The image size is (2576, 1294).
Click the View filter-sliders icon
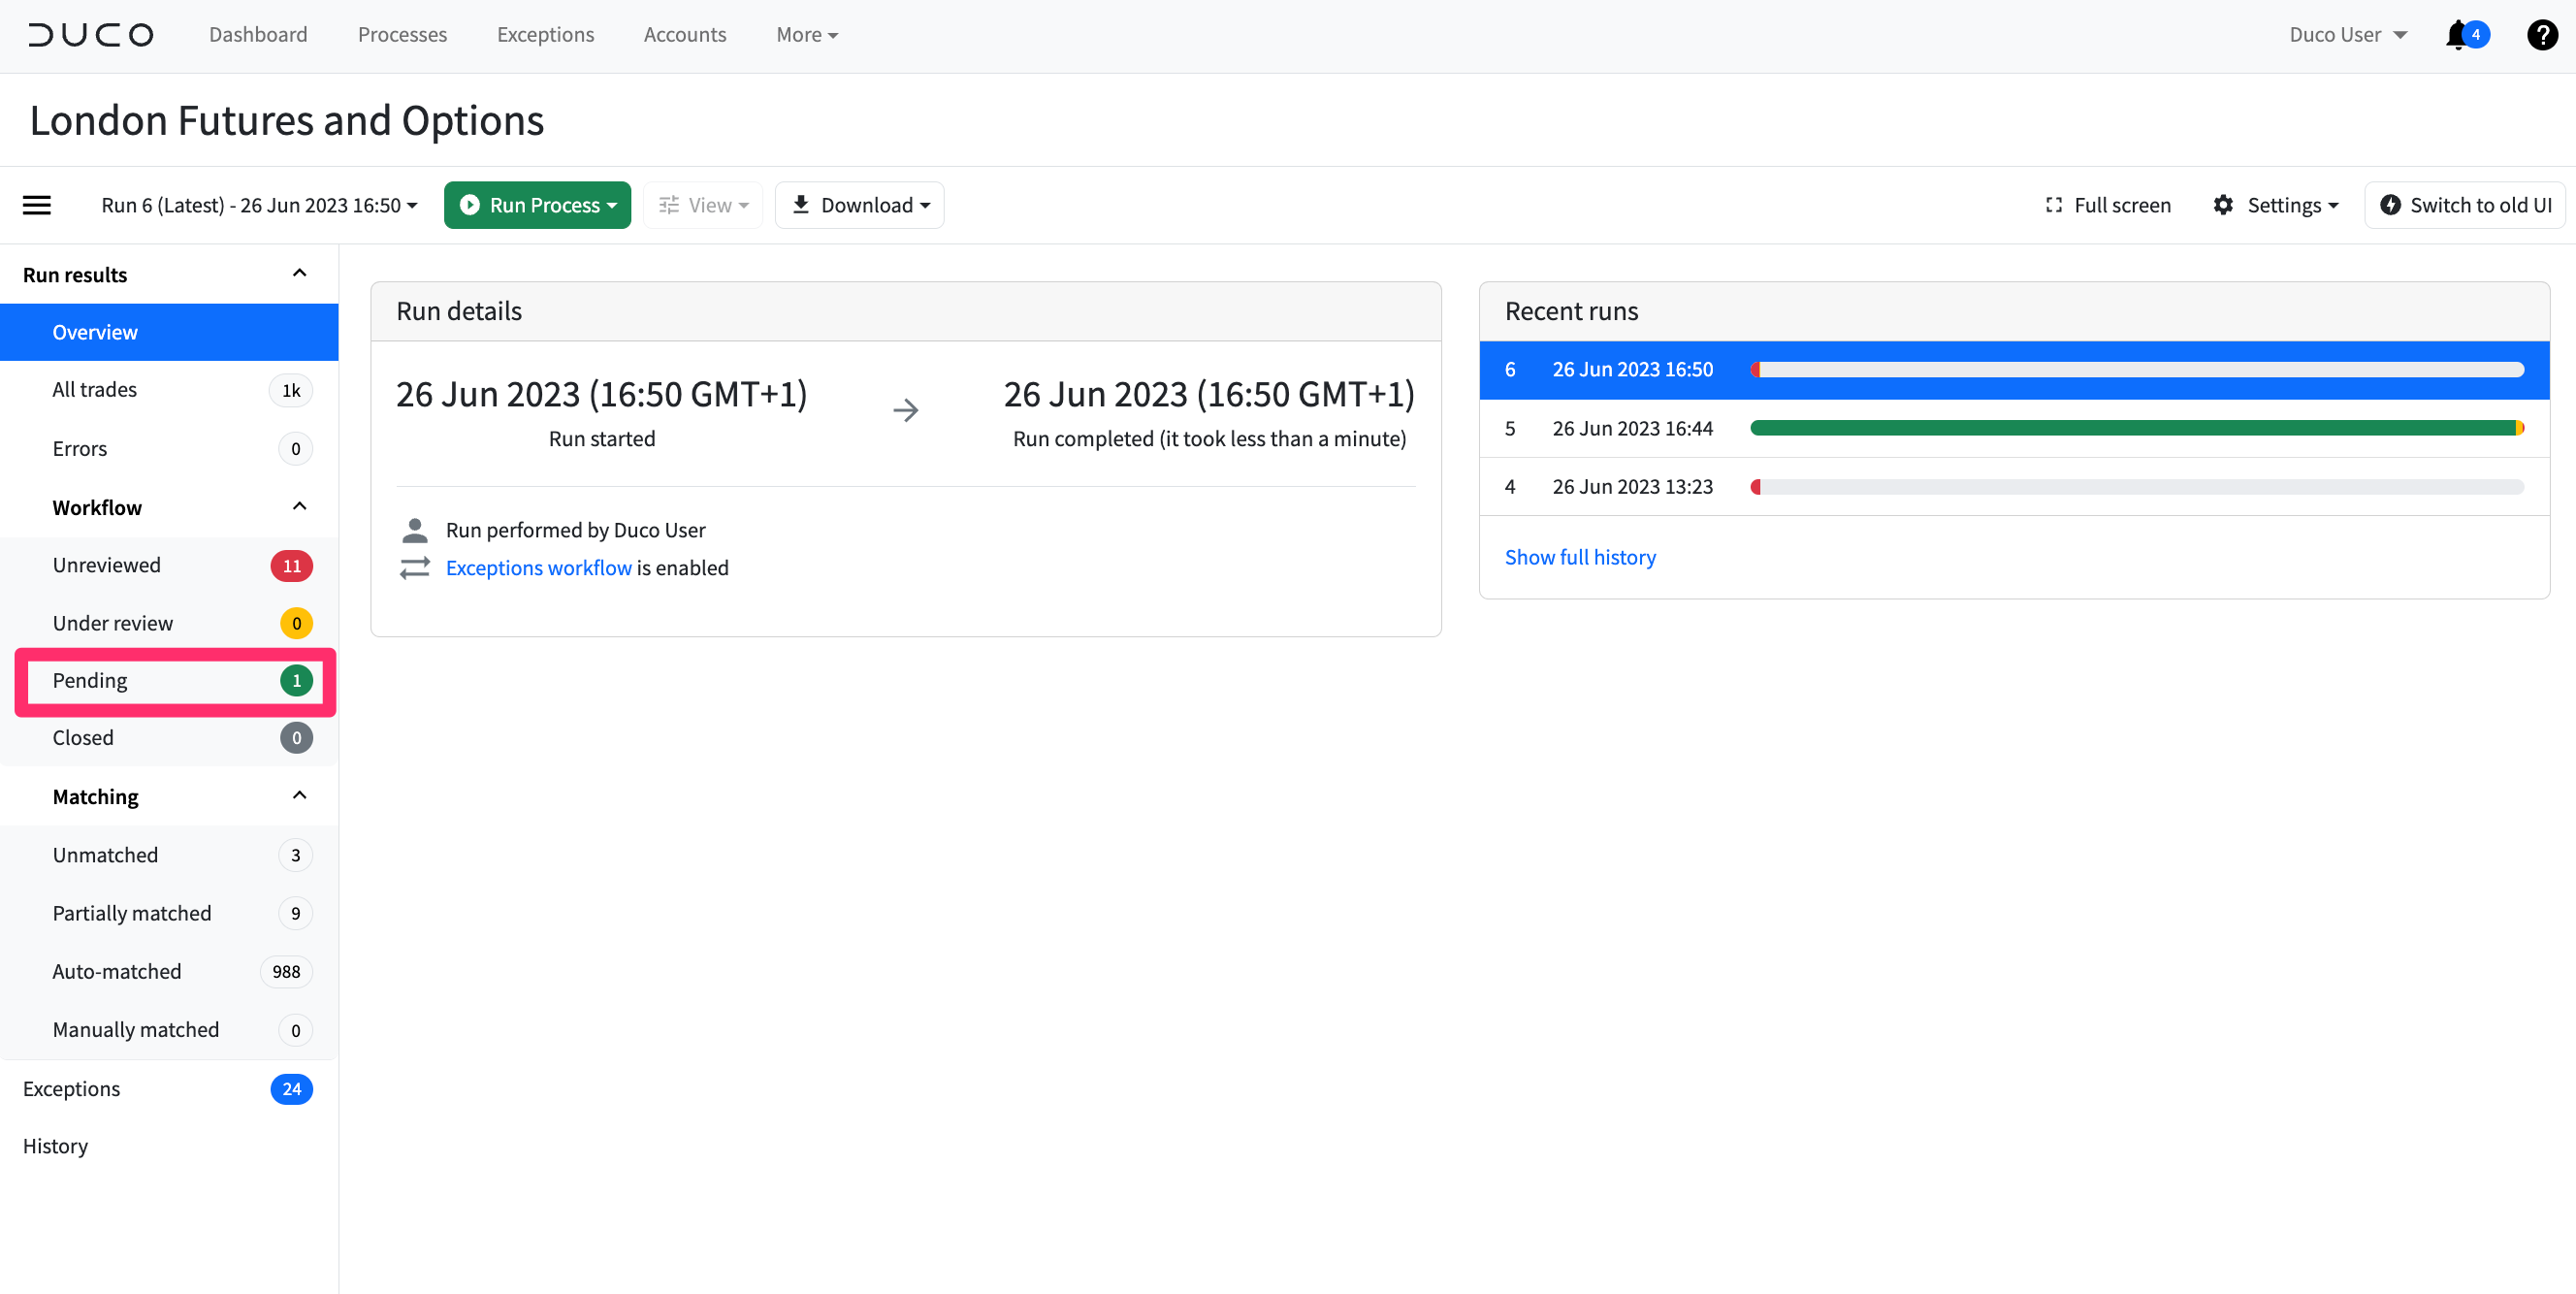[x=668, y=204]
